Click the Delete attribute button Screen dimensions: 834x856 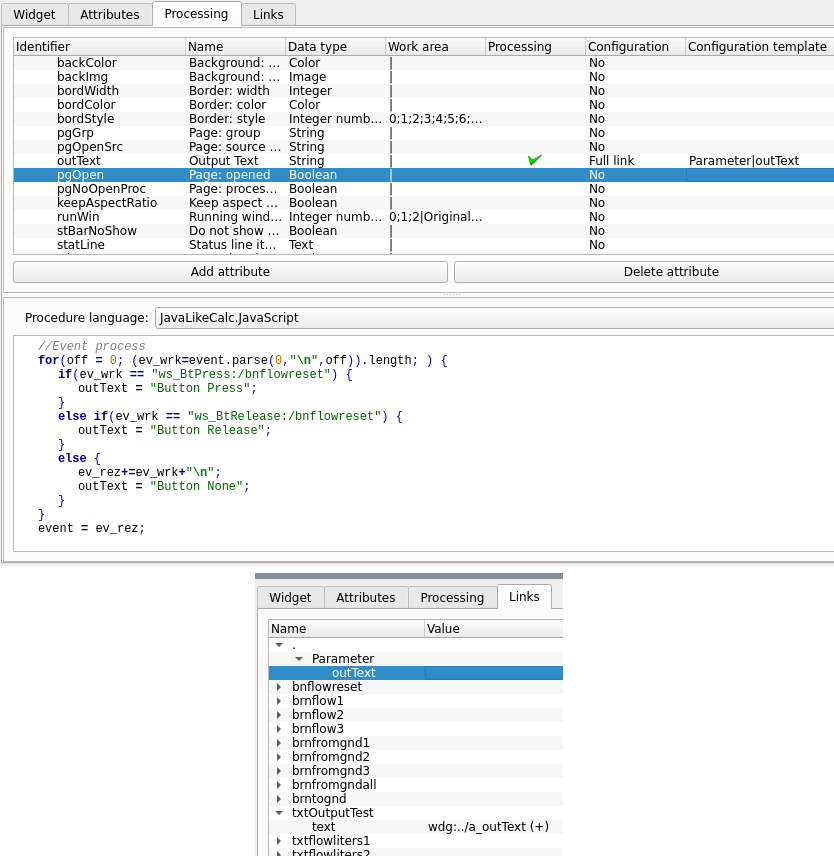[643, 272]
